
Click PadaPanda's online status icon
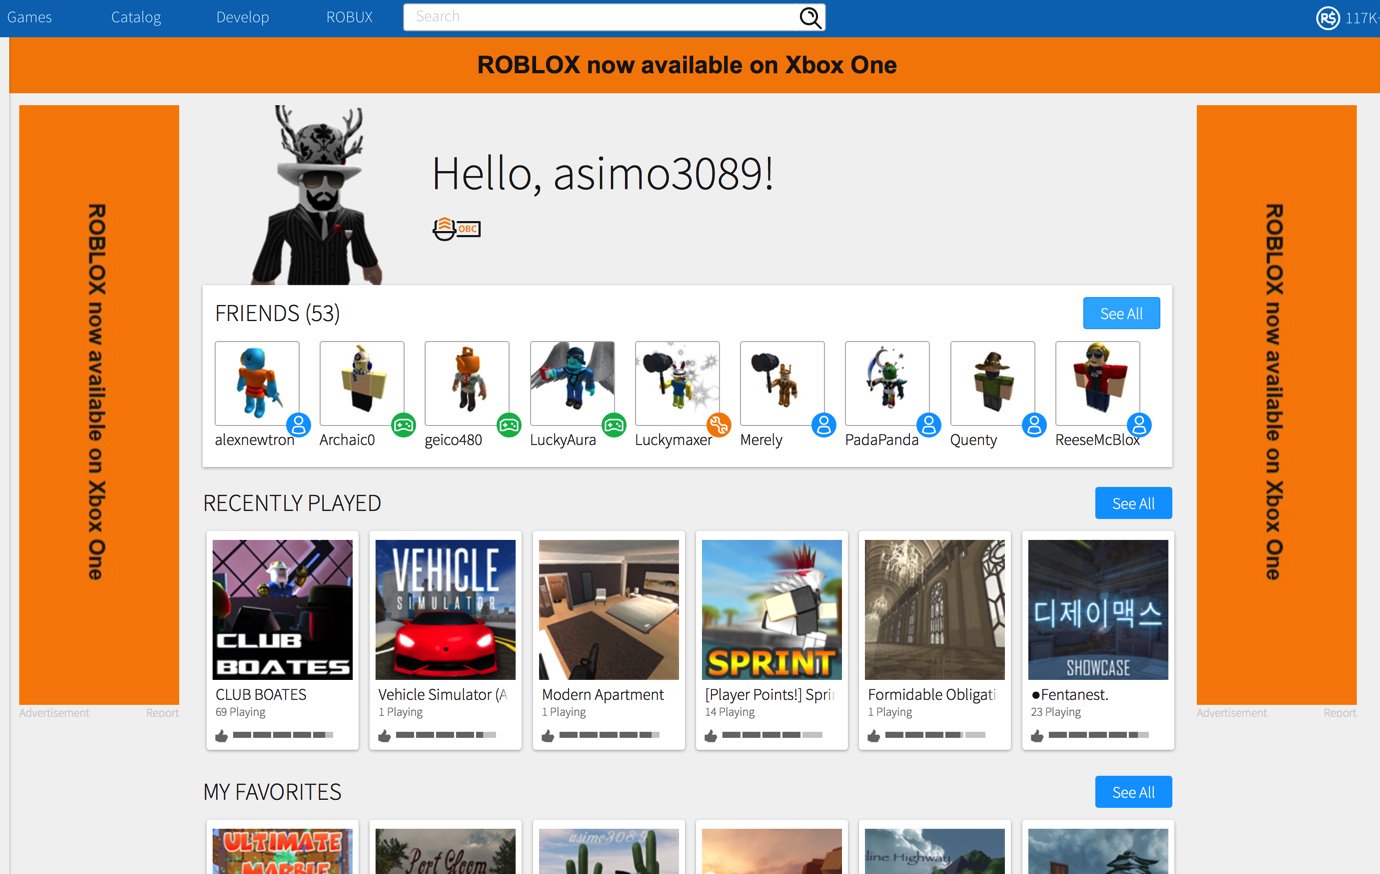tap(929, 424)
